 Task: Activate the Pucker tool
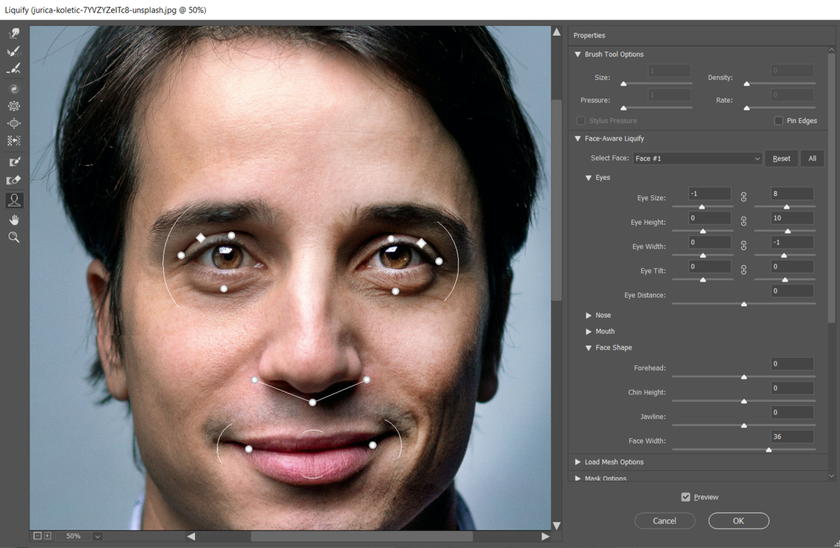click(x=14, y=106)
